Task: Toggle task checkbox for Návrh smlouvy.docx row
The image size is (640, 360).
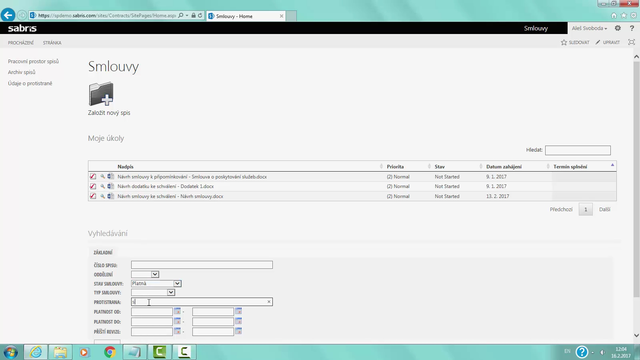Action: 93,196
